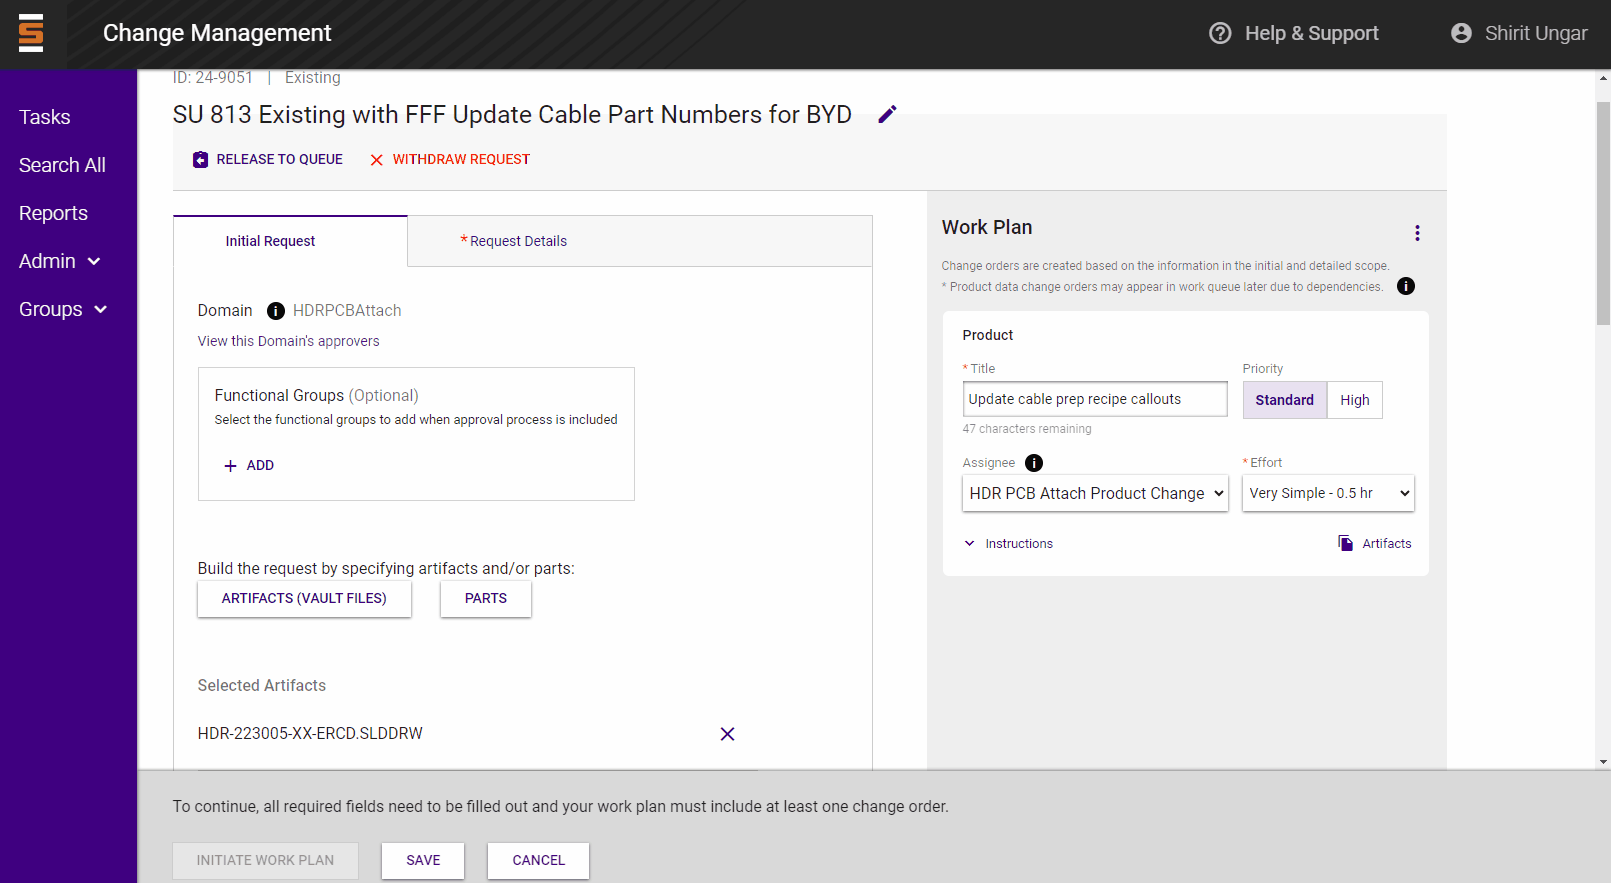Open the Work Plan three-dot menu

pos(1417,233)
